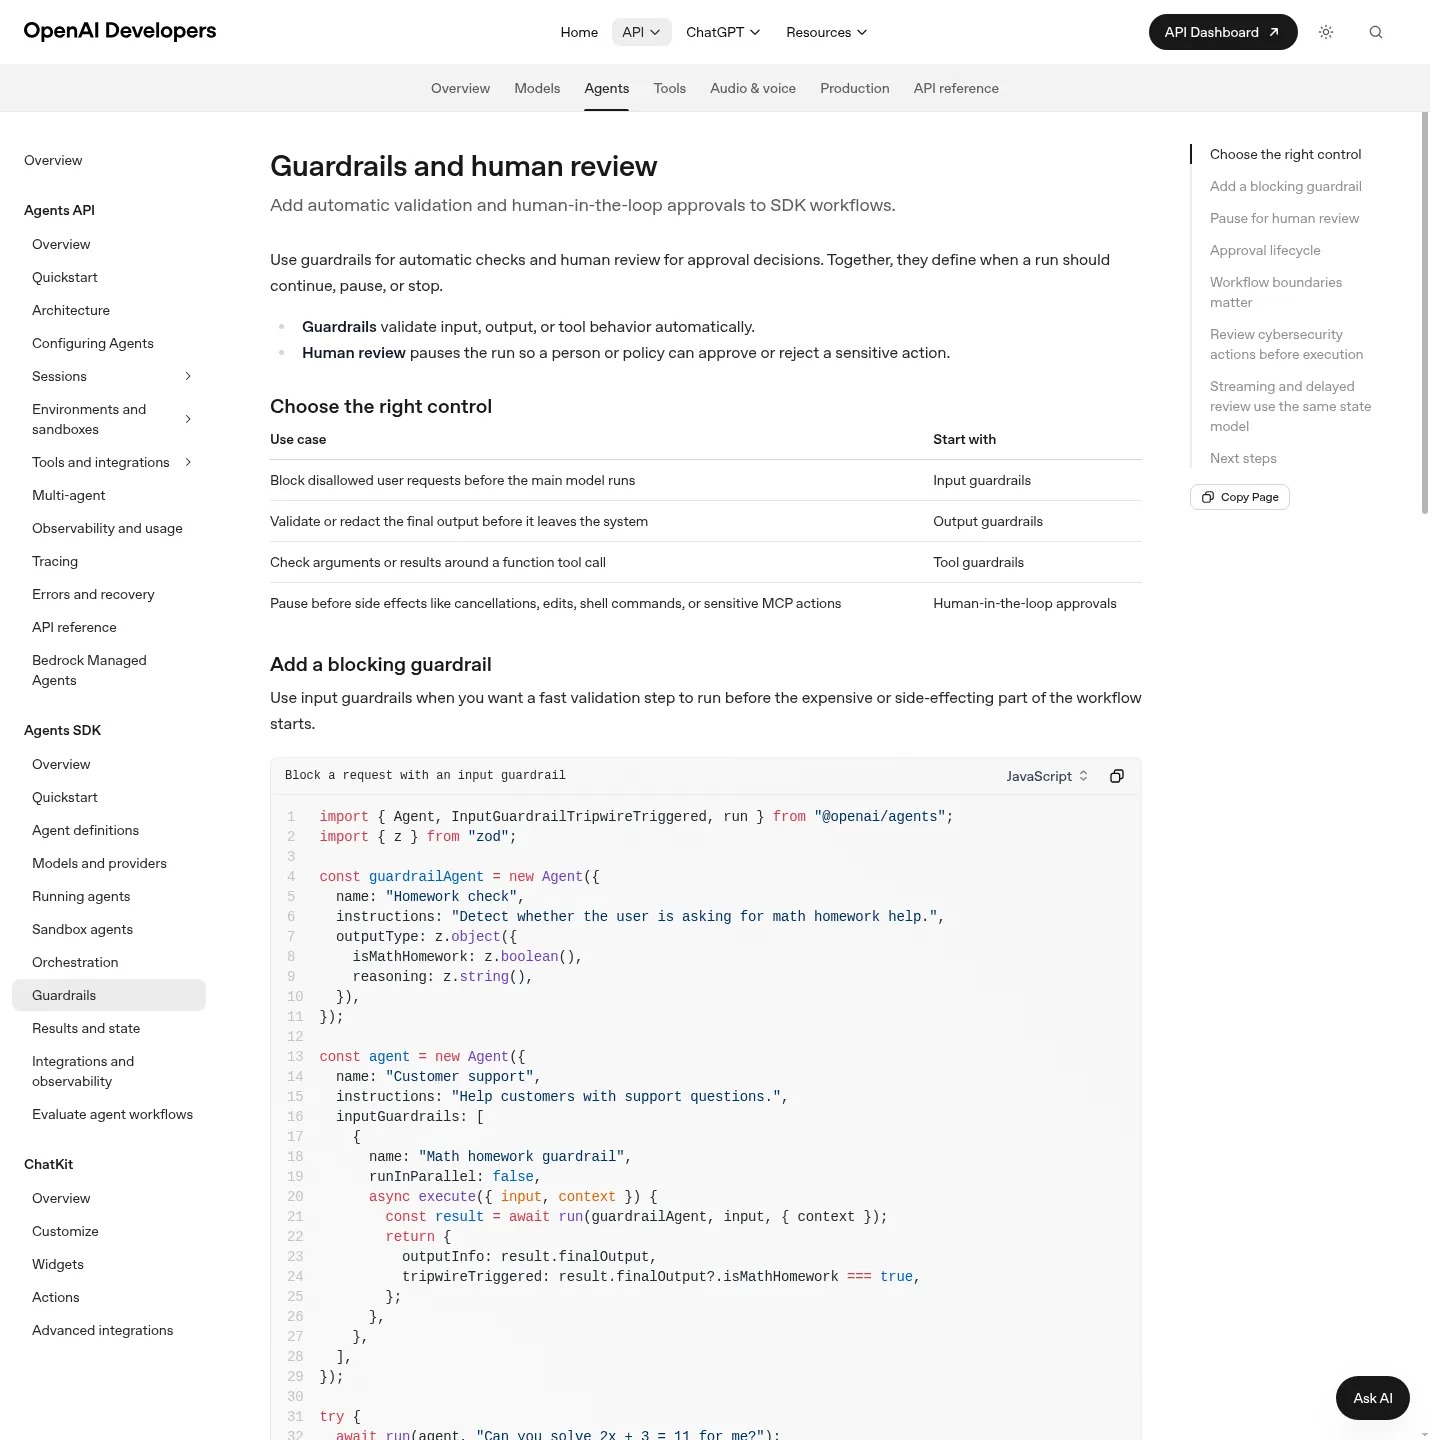This screenshot has width=1440, height=1440.
Task: Click the Copy Page button
Action: tap(1240, 497)
